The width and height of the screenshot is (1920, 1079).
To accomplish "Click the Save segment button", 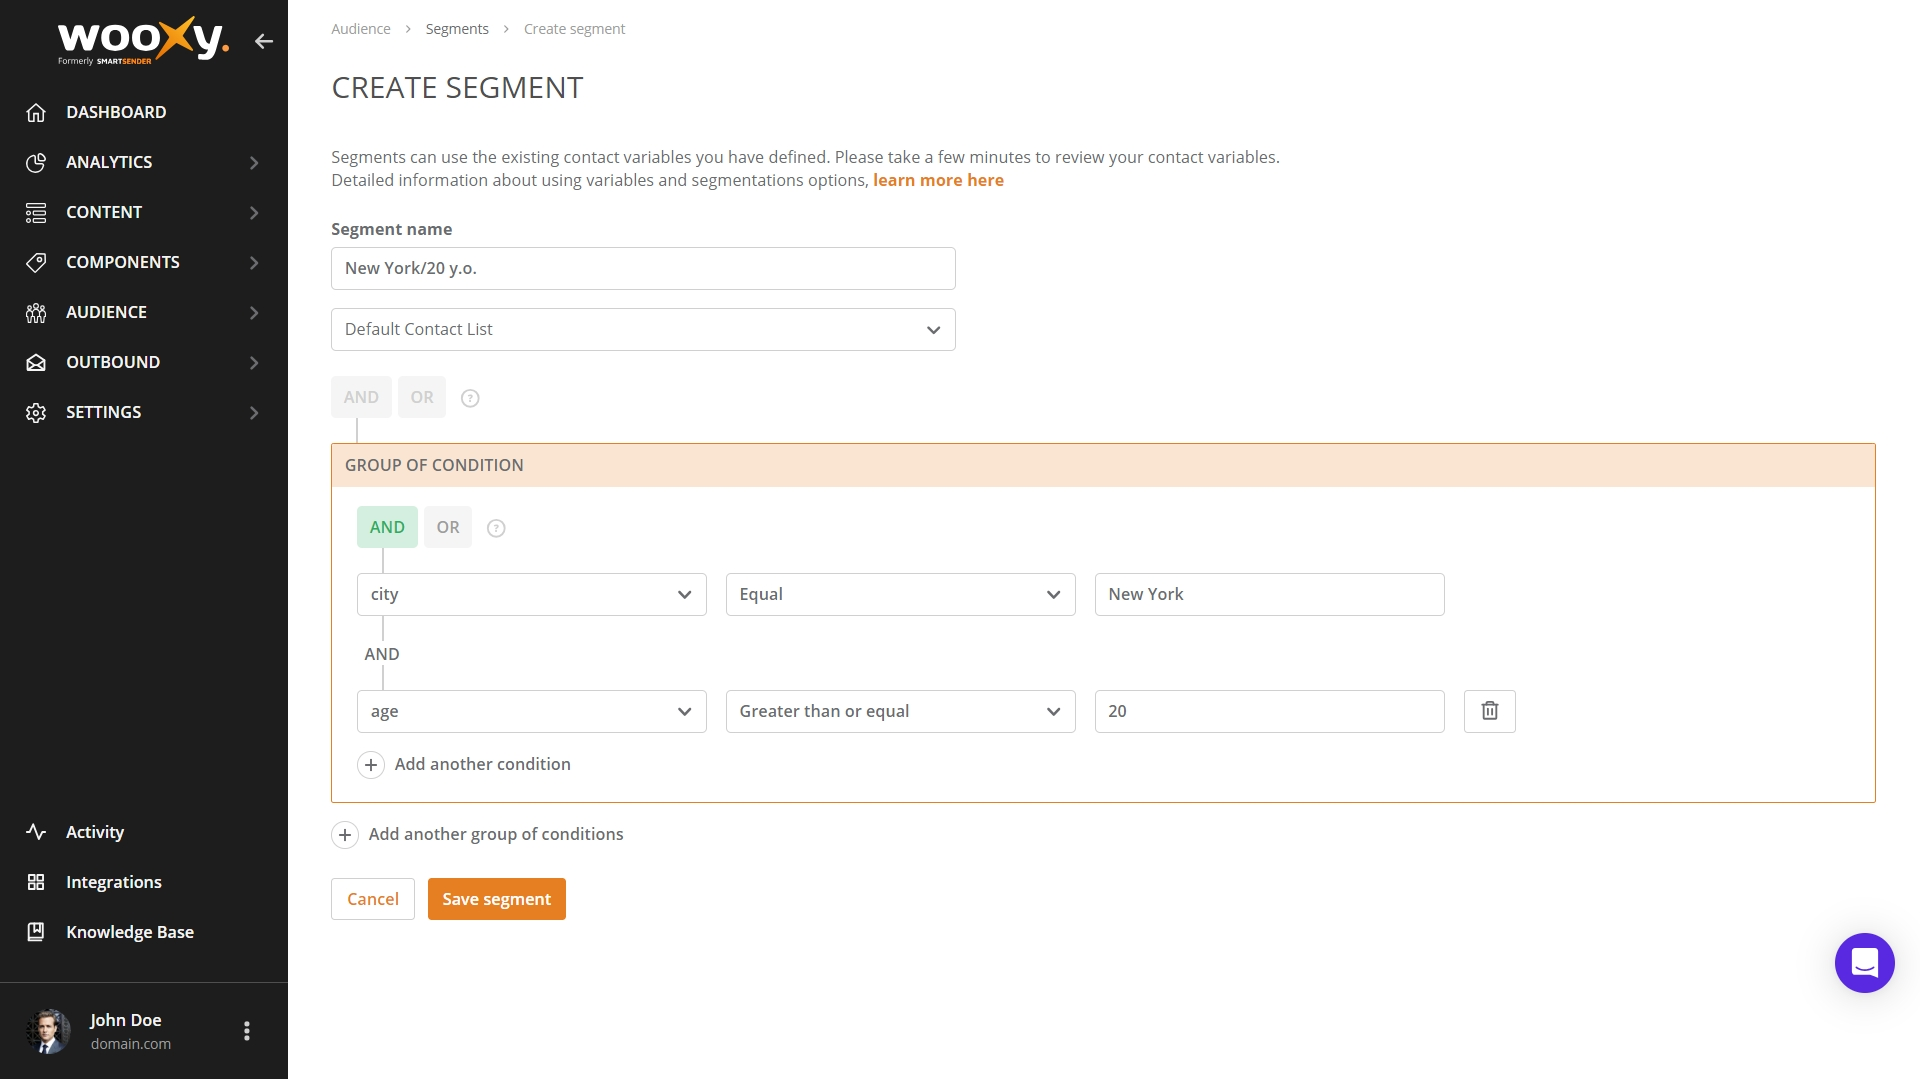I will [x=496, y=898].
